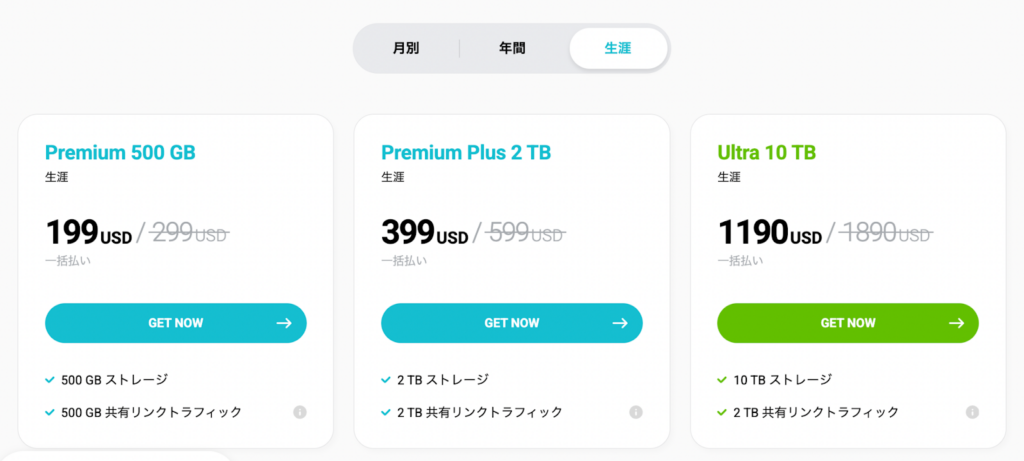Viewport: 1024px width, 461px height.
Task: Switch to 年間 annual billing tab
Action: coord(512,48)
